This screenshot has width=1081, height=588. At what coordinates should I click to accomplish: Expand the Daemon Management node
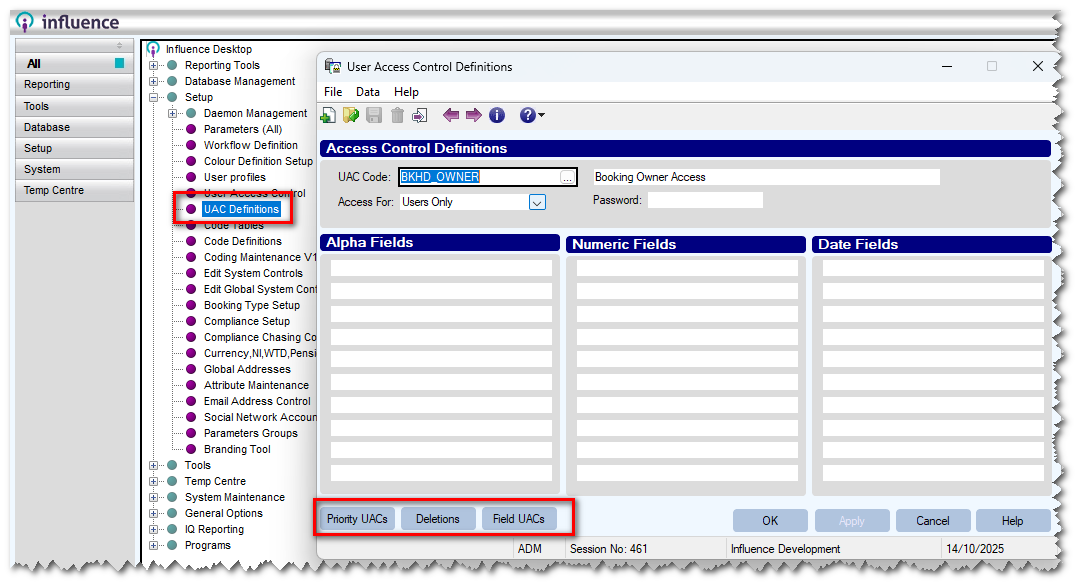172,113
